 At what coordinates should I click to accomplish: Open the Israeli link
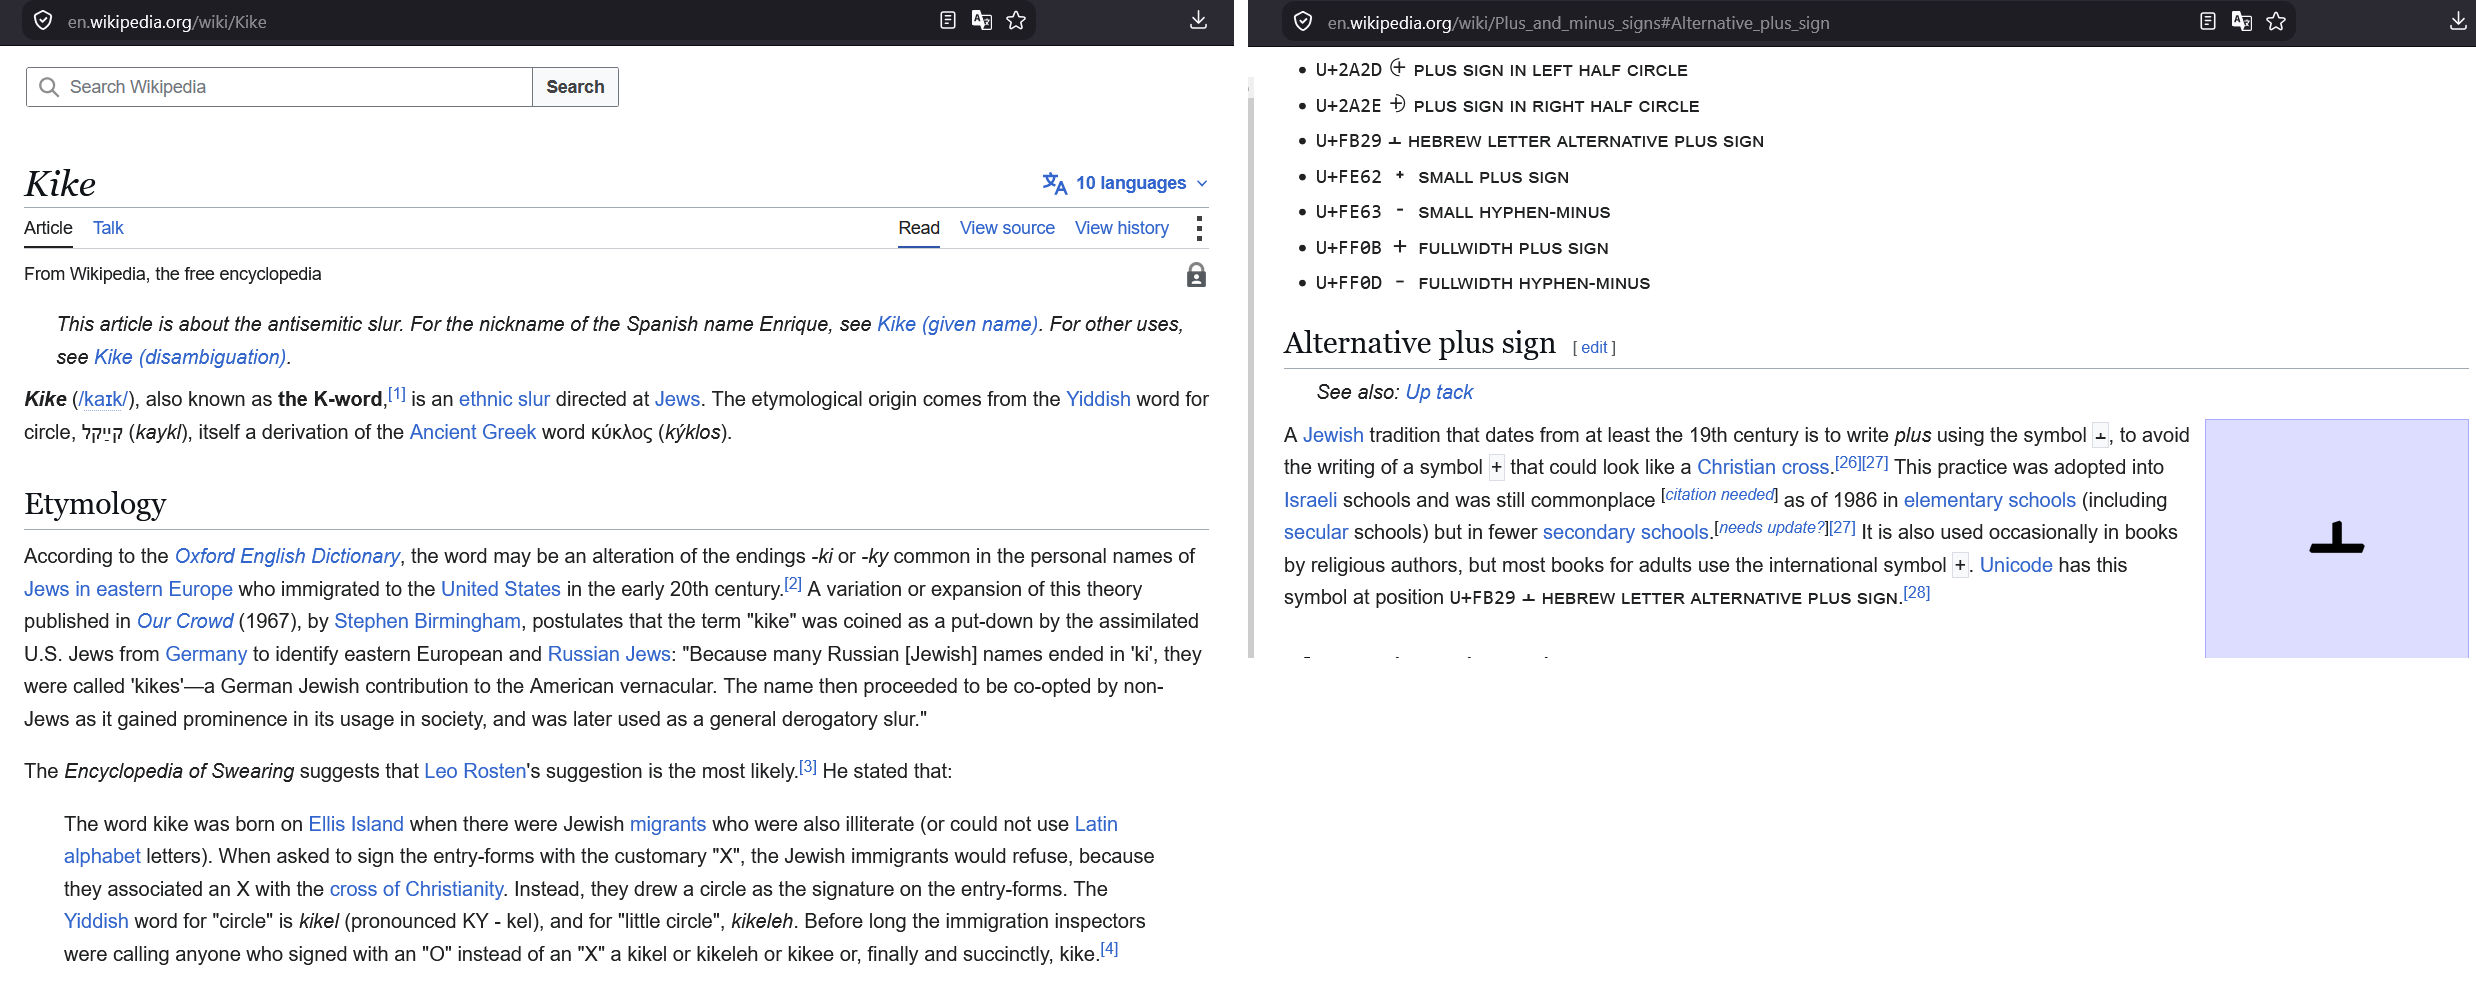coord(1310,500)
